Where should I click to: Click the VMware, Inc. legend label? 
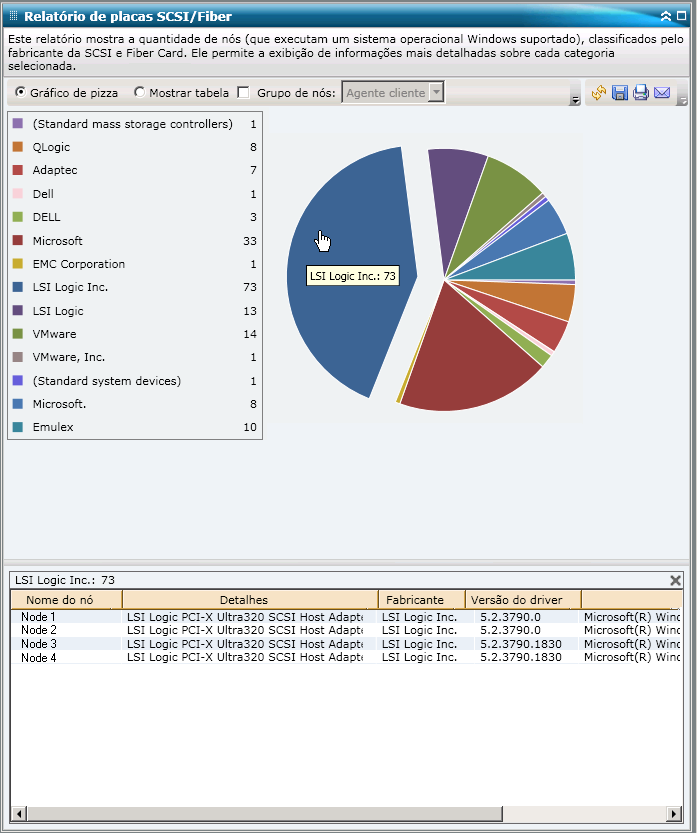(x=69, y=357)
